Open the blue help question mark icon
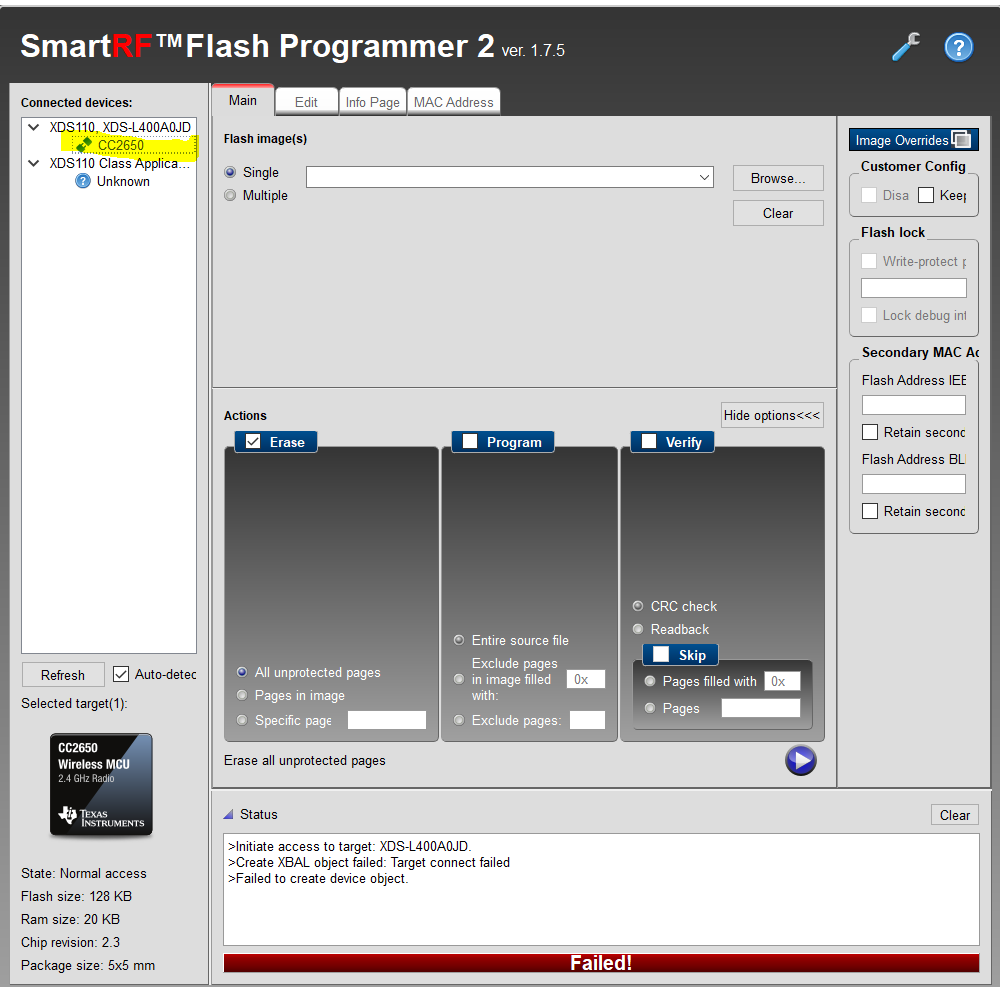 click(x=959, y=47)
